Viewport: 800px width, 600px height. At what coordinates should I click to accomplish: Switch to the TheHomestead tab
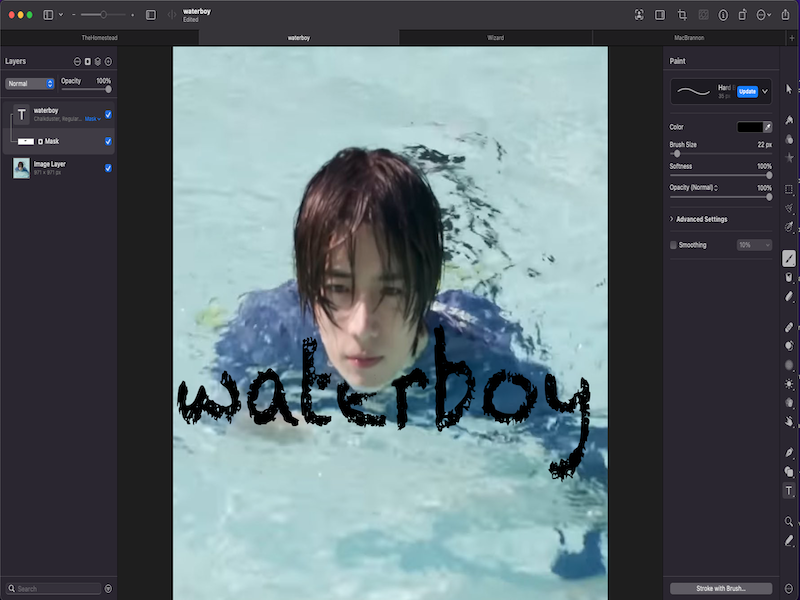click(99, 38)
